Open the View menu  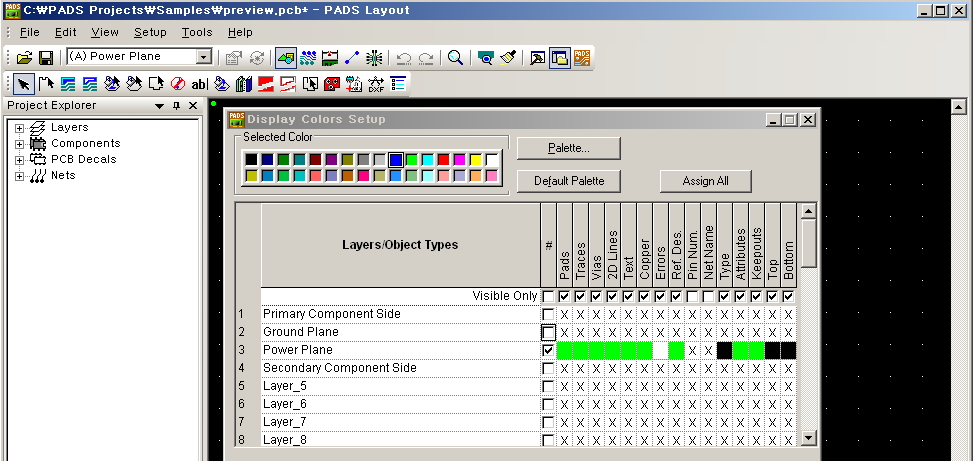pyautogui.click(x=104, y=32)
